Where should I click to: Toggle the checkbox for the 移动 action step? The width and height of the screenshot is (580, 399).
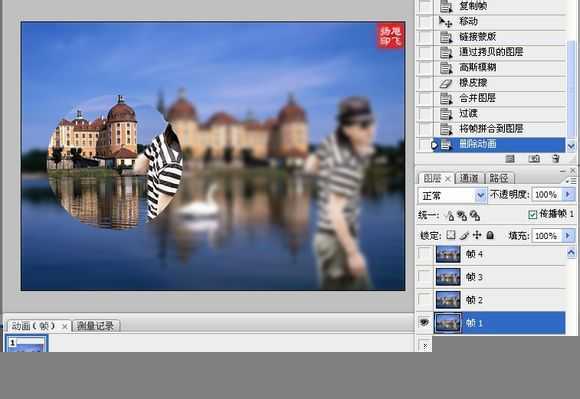(x=425, y=21)
